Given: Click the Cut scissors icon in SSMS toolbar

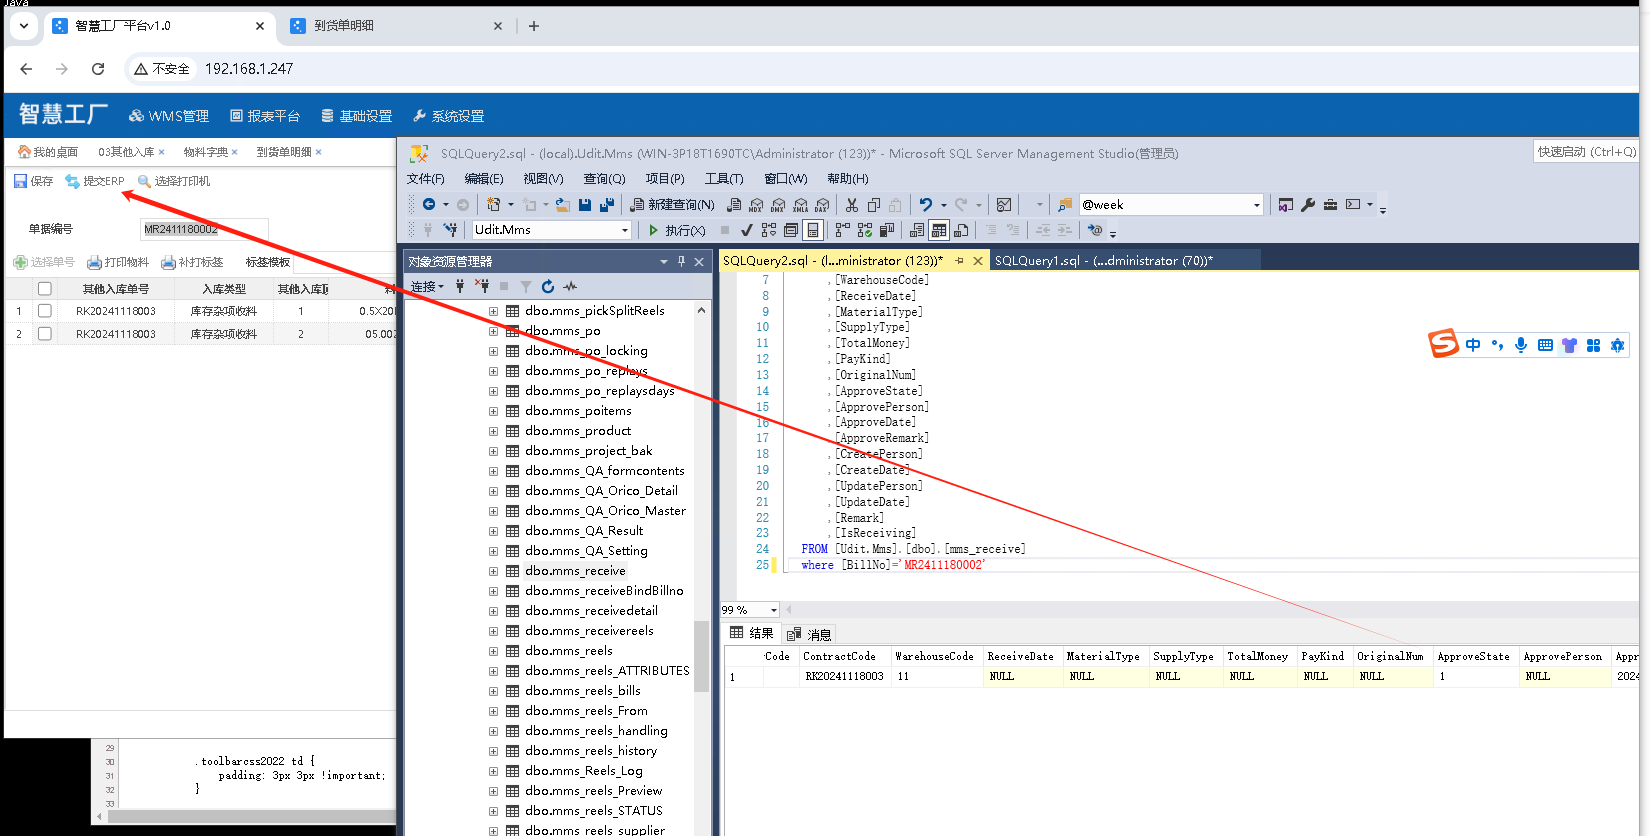Looking at the screenshot, I should pyautogui.click(x=851, y=205).
